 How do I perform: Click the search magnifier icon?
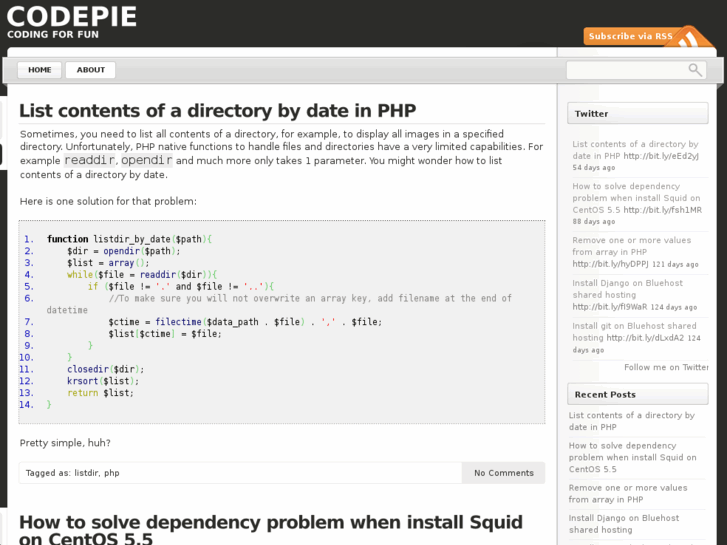click(x=695, y=70)
